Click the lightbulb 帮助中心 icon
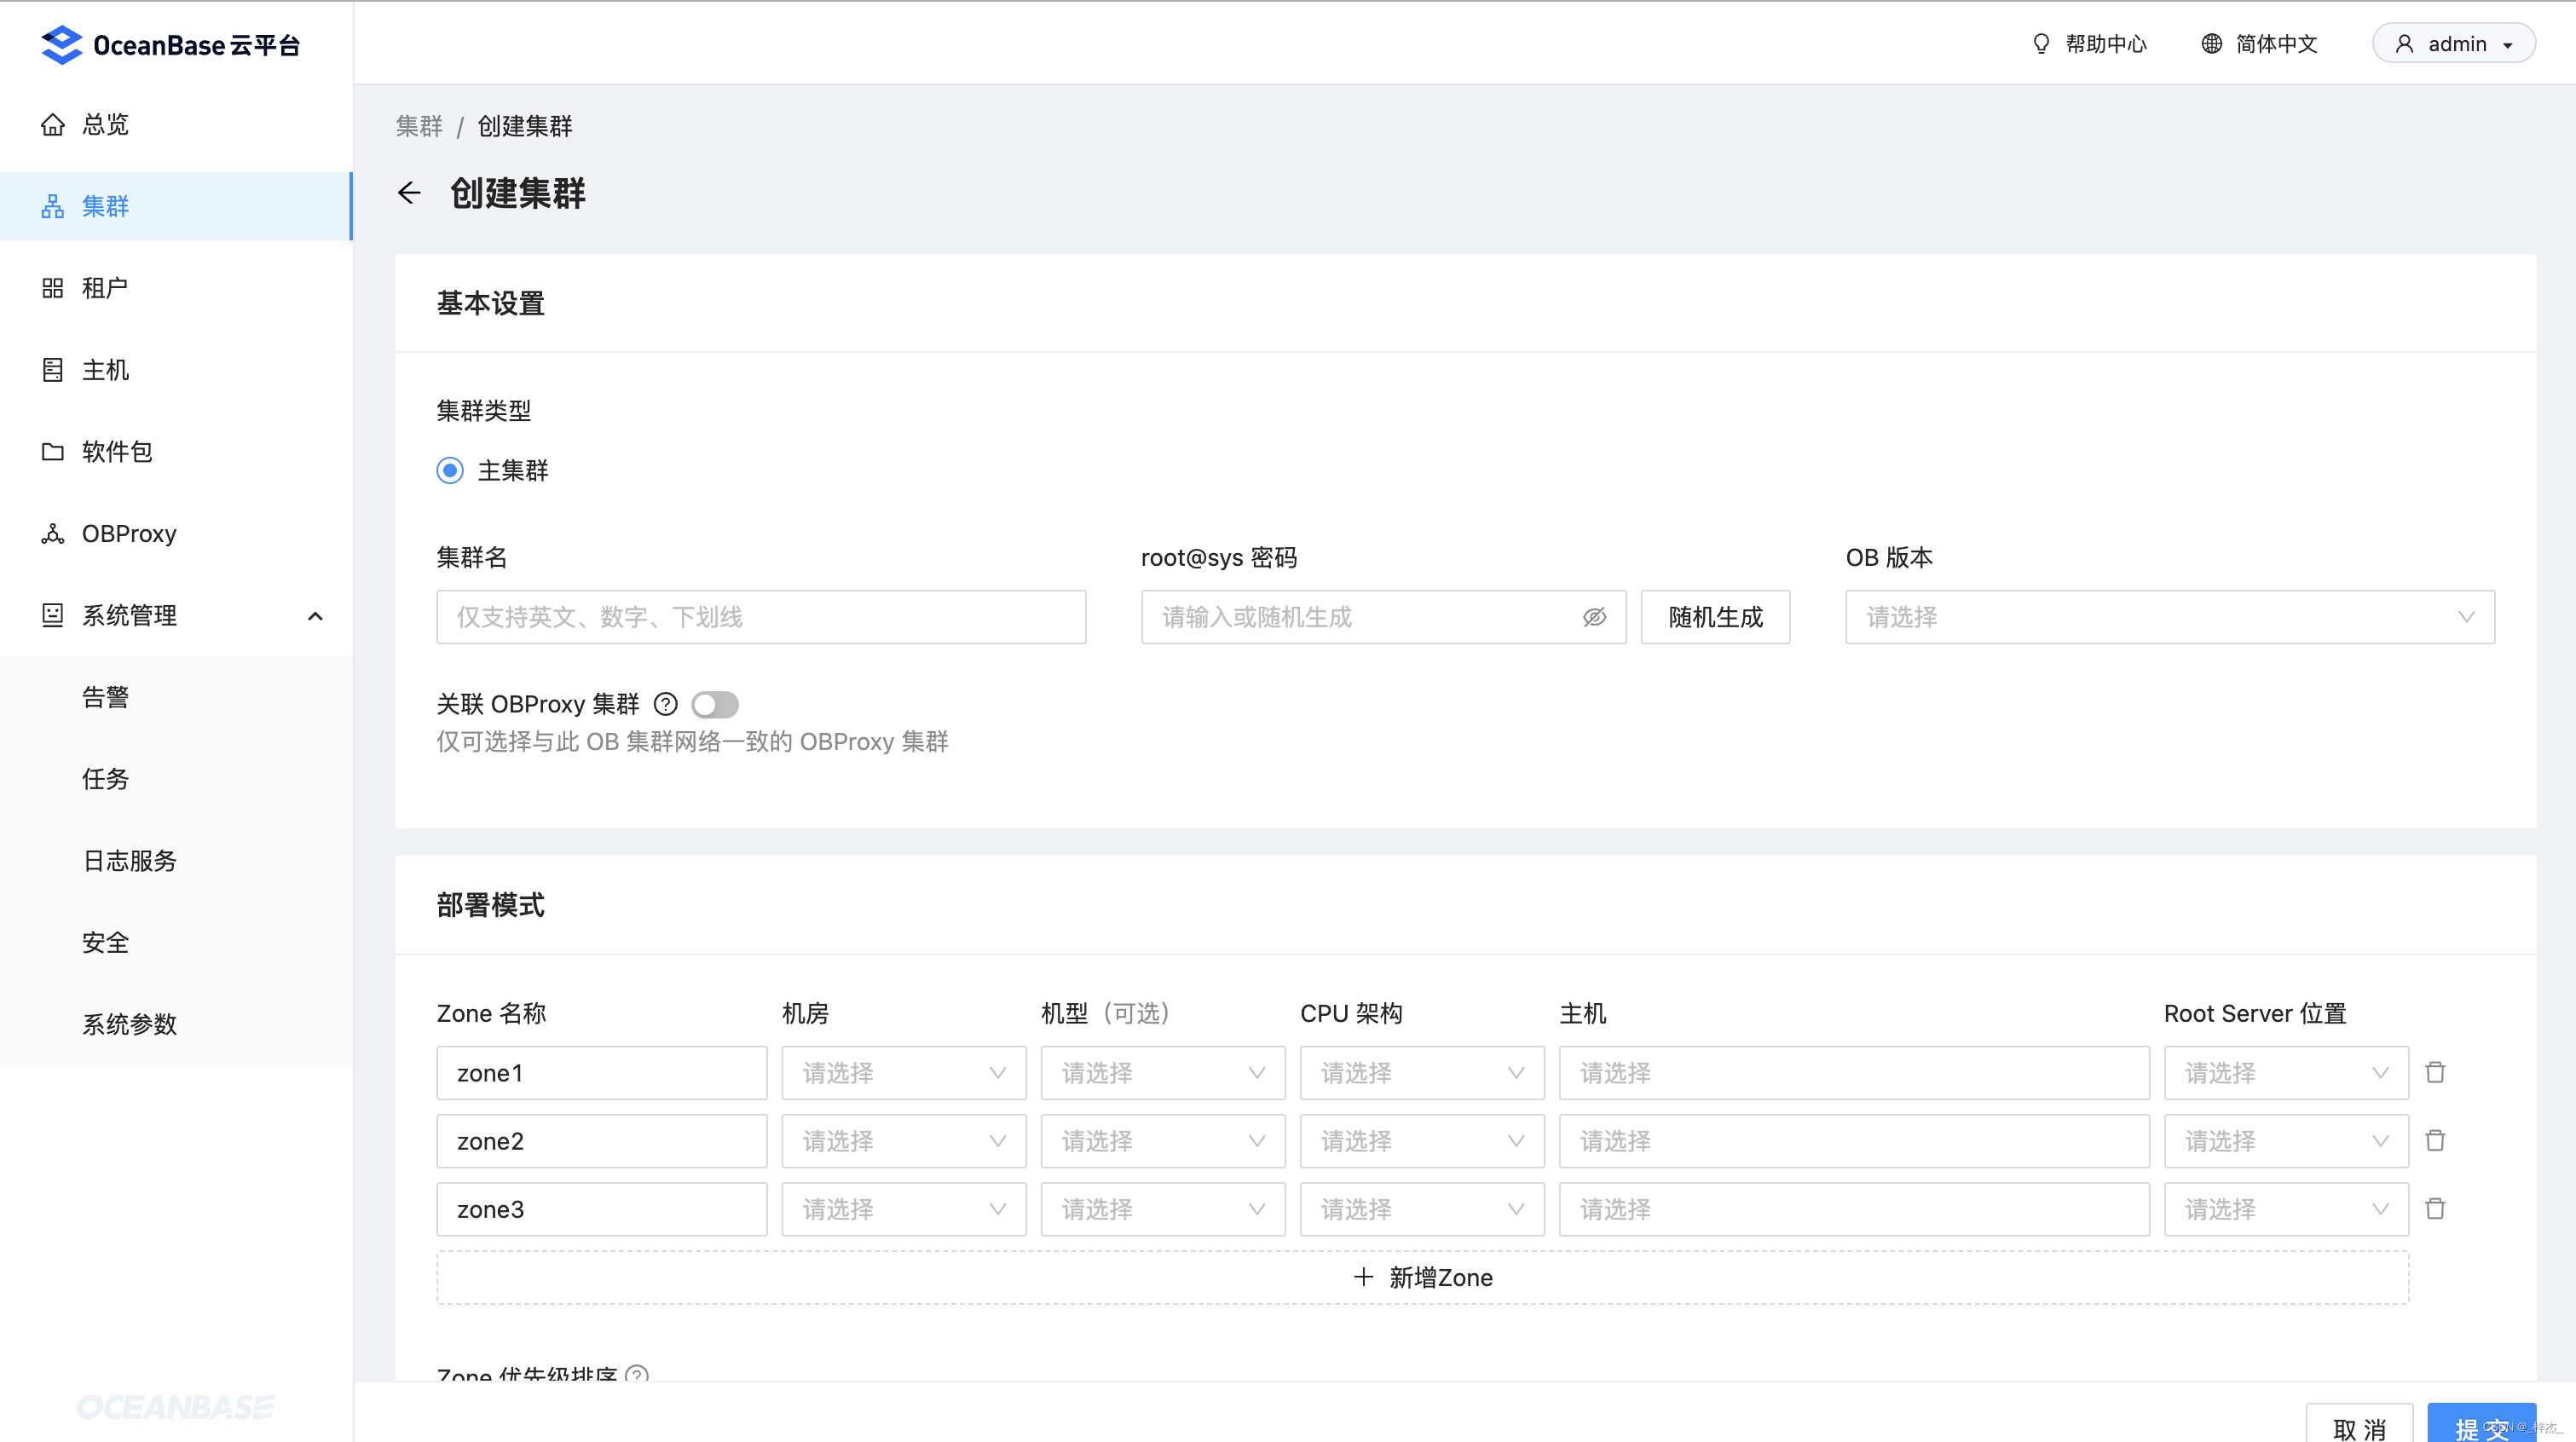2576x1442 pixels. [x=2041, y=44]
